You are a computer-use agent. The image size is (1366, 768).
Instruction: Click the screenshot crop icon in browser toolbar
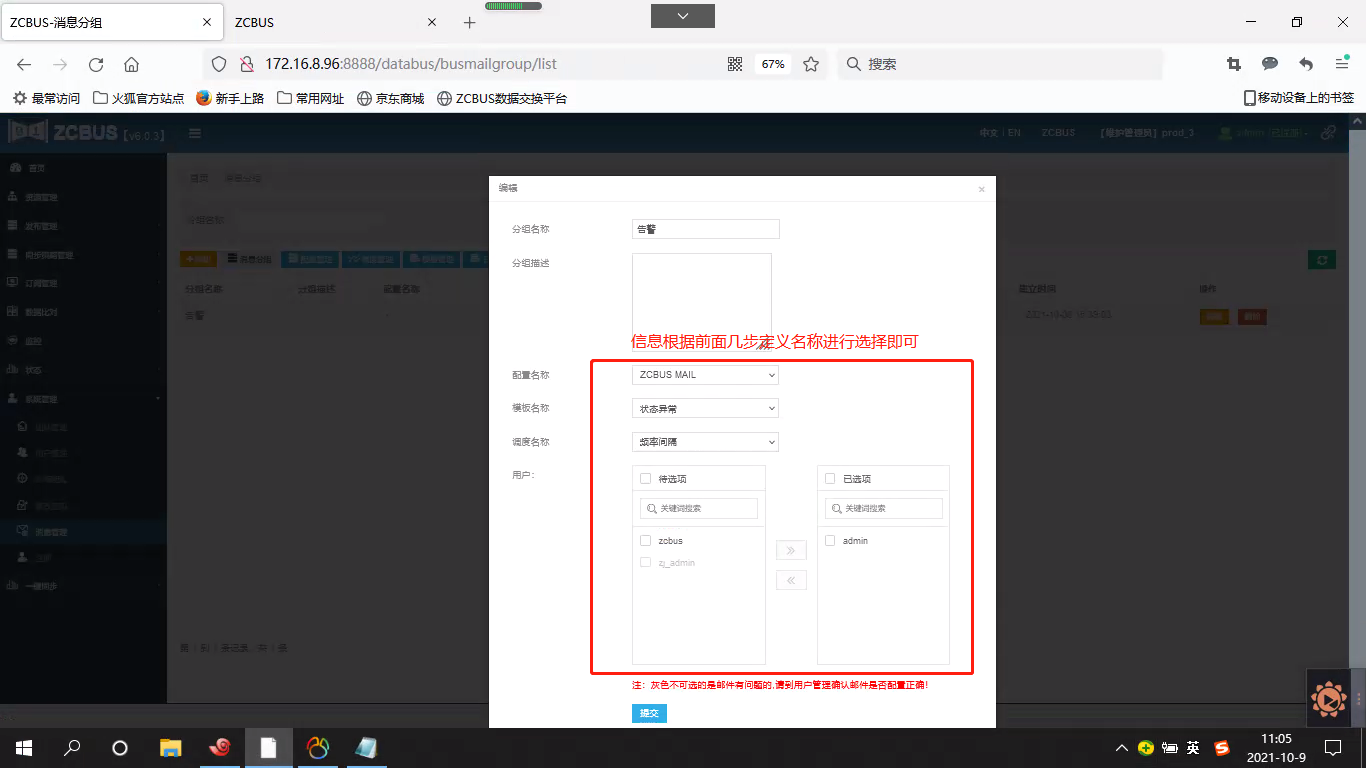click(1234, 64)
